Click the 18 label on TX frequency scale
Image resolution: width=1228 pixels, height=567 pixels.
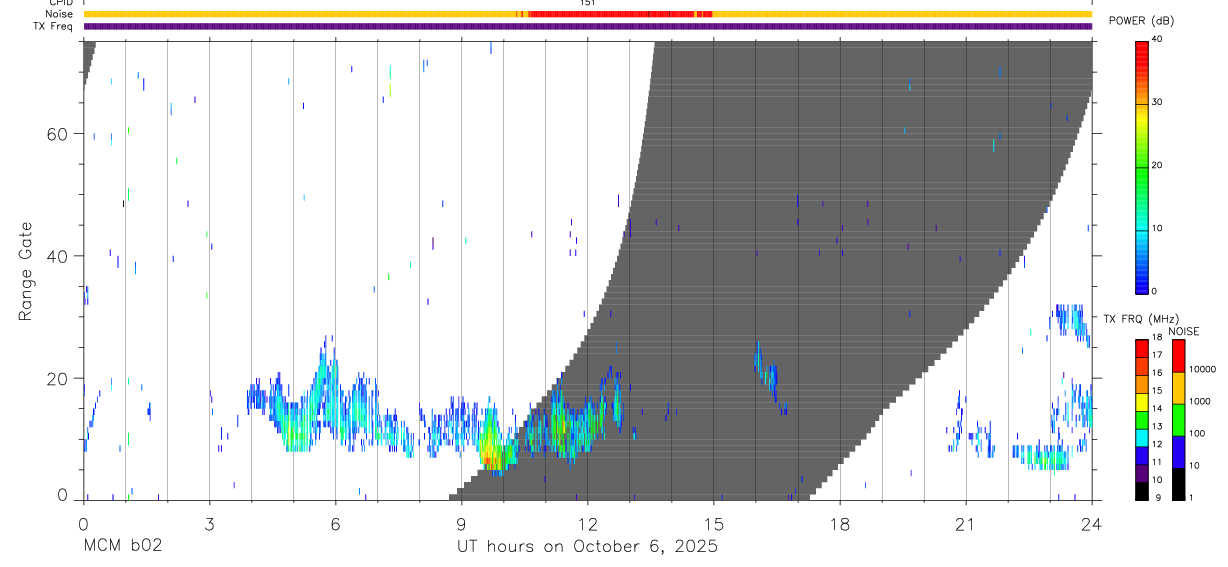1157,338
